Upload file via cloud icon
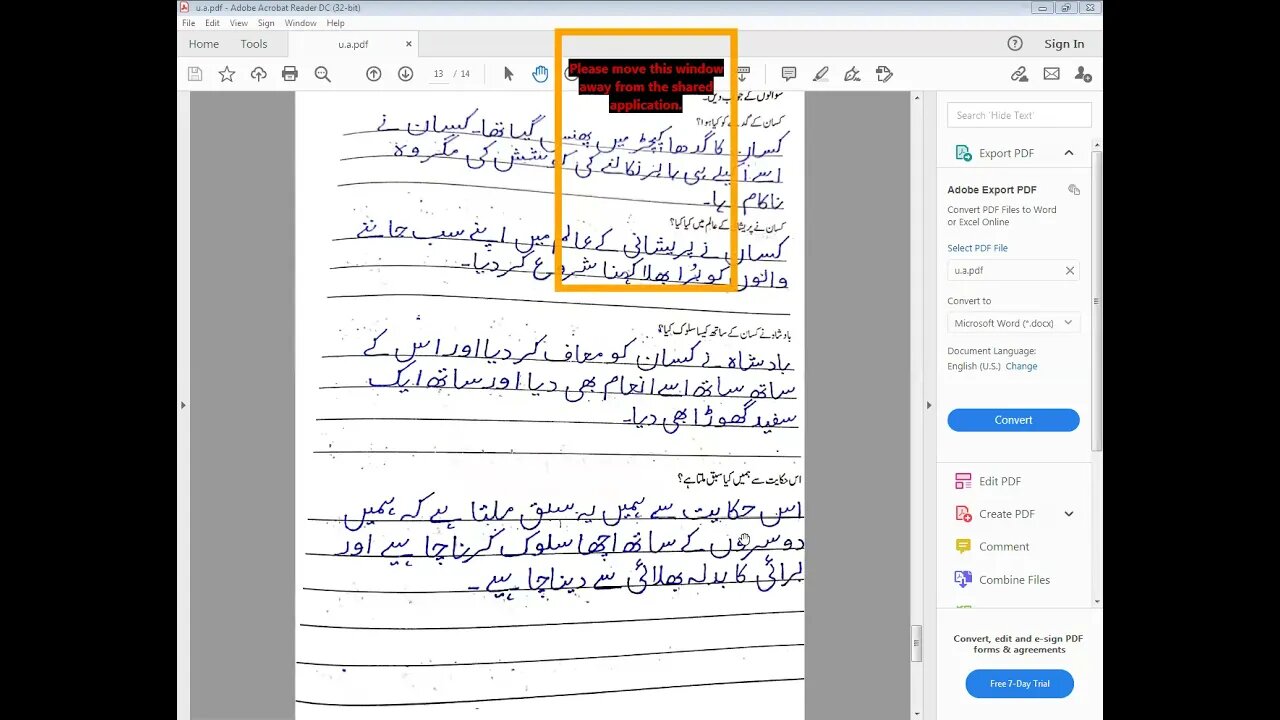The width and height of the screenshot is (1280, 720). click(258, 74)
